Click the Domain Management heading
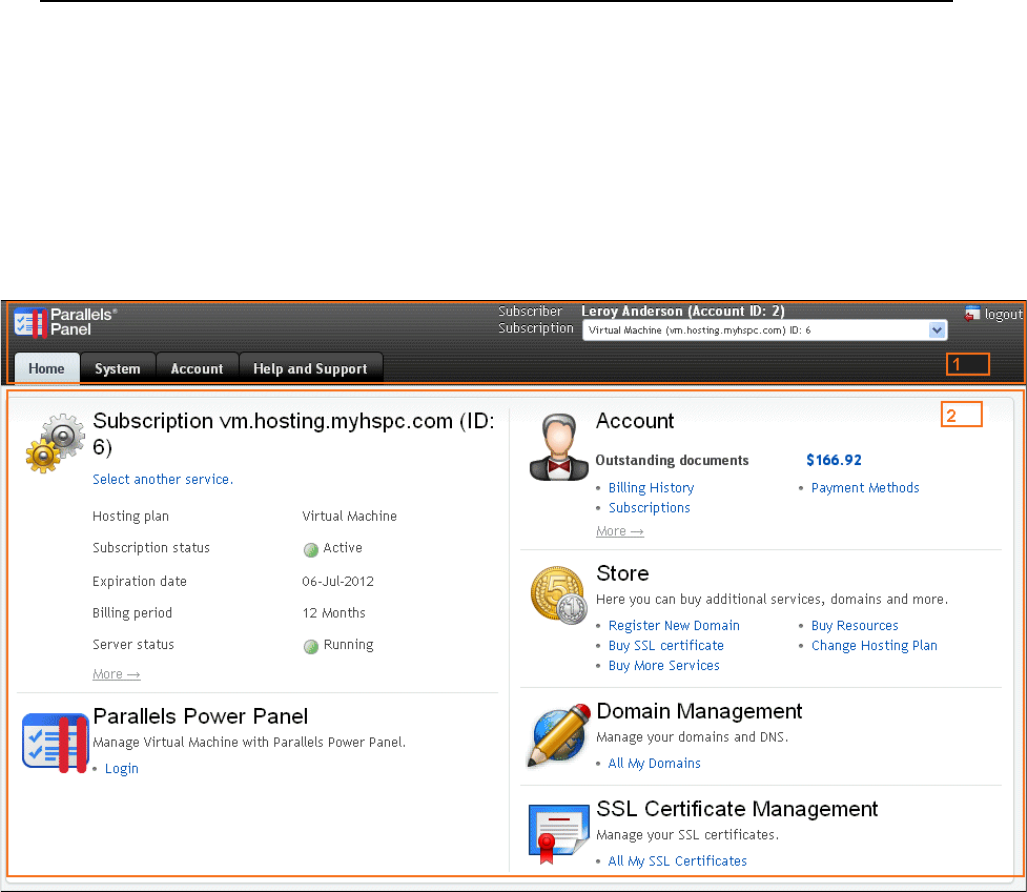Screen dimensions: 1027x892 point(699,711)
